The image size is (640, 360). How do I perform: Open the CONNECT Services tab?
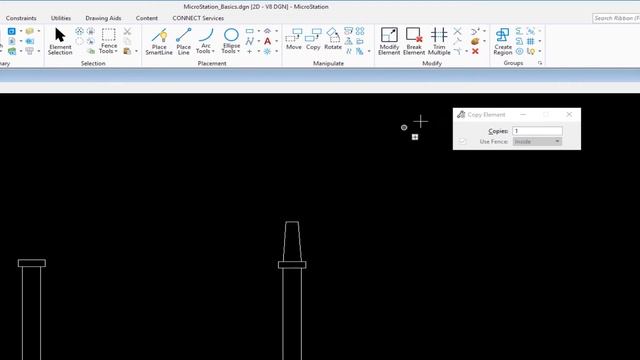point(198,18)
